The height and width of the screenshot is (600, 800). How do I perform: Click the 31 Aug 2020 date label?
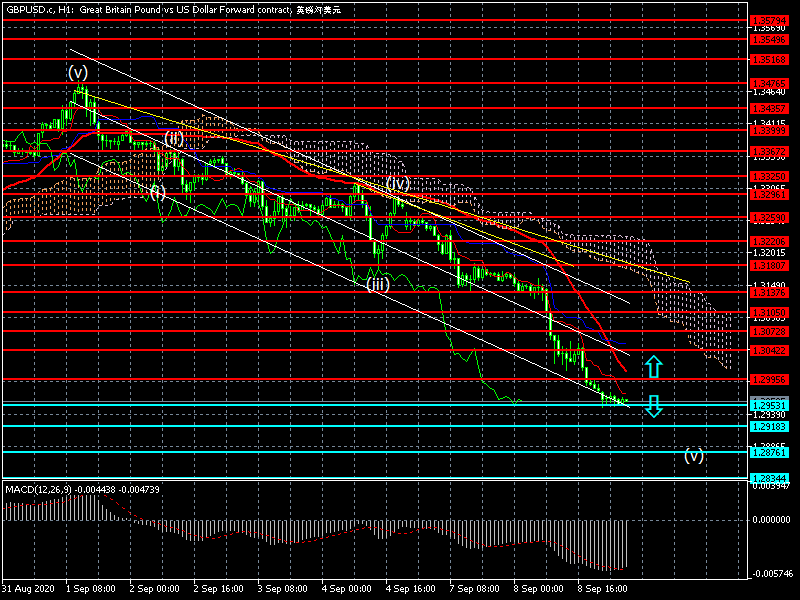27,589
